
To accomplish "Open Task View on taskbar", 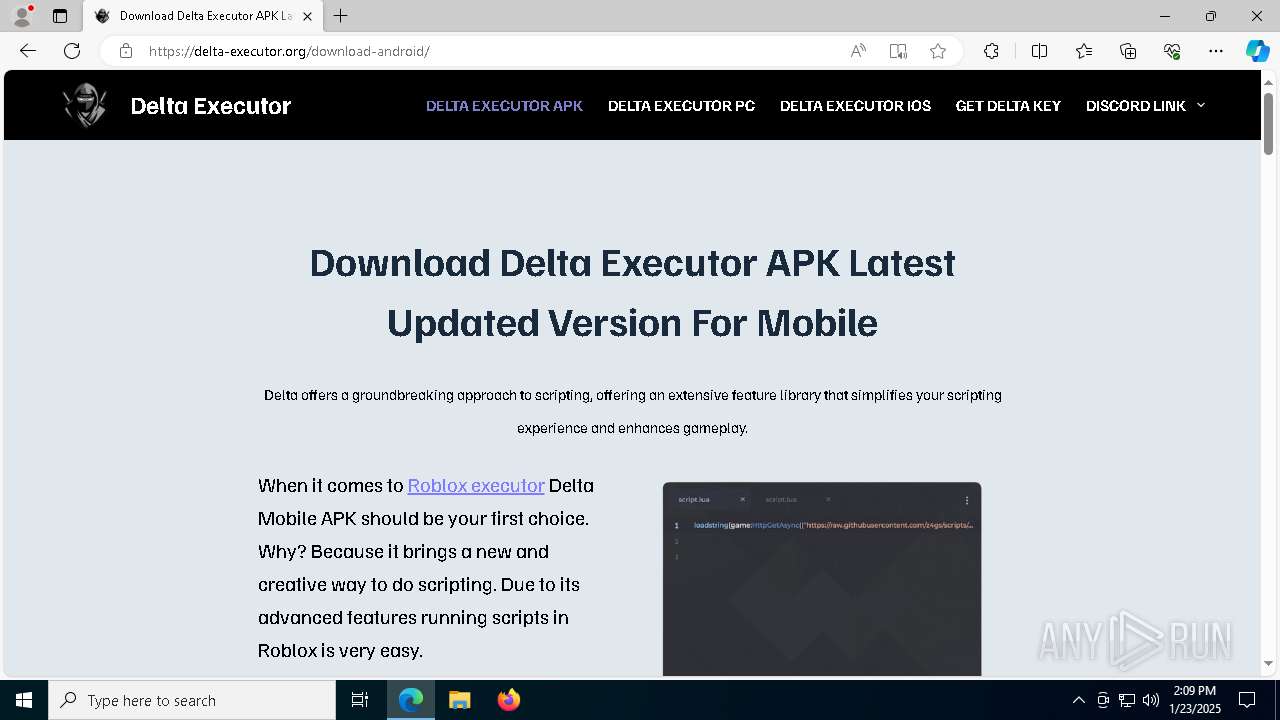I will (x=360, y=700).
